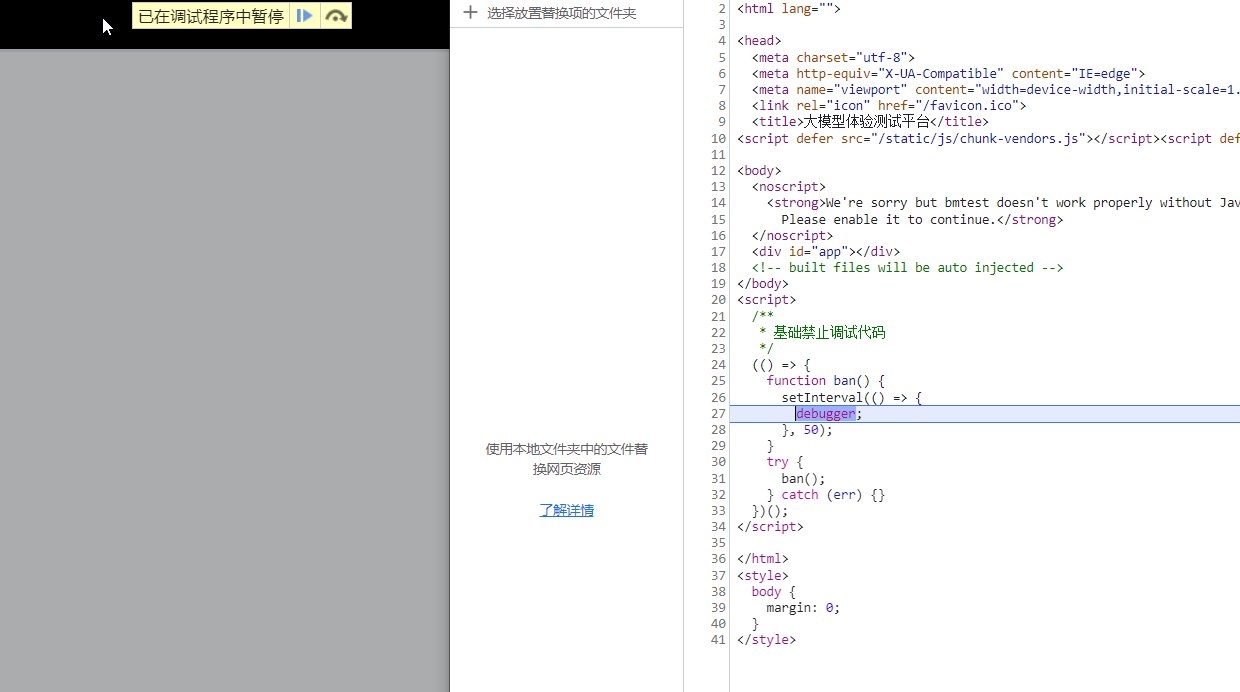Click the /favicon.ico link href
Screen dimensions: 1240x692
pos(949,106)
